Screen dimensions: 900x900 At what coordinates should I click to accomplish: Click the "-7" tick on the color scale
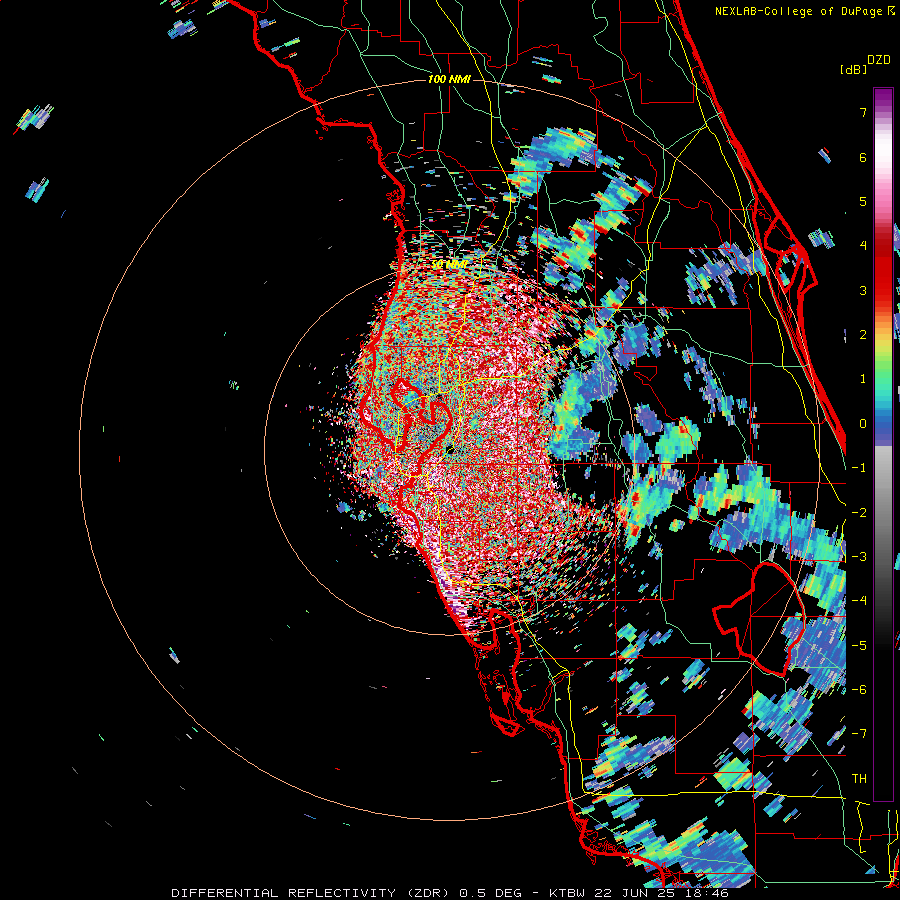pyautogui.click(x=859, y=734)
